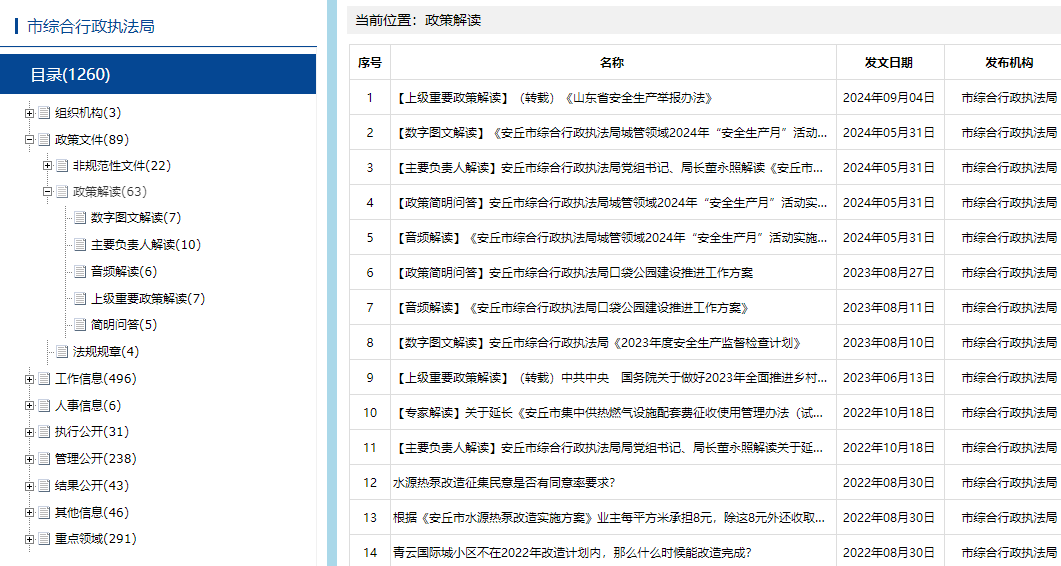Click document icon beside 执行公开(31)

pyautogui.click(x=44, y=431)
